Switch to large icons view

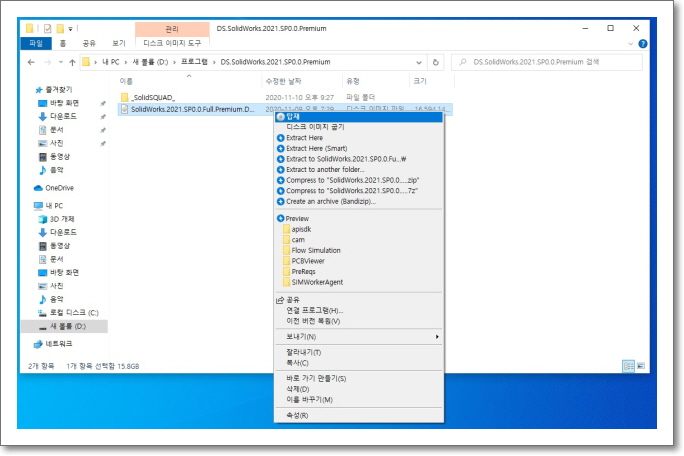click(x=640, y=366)
